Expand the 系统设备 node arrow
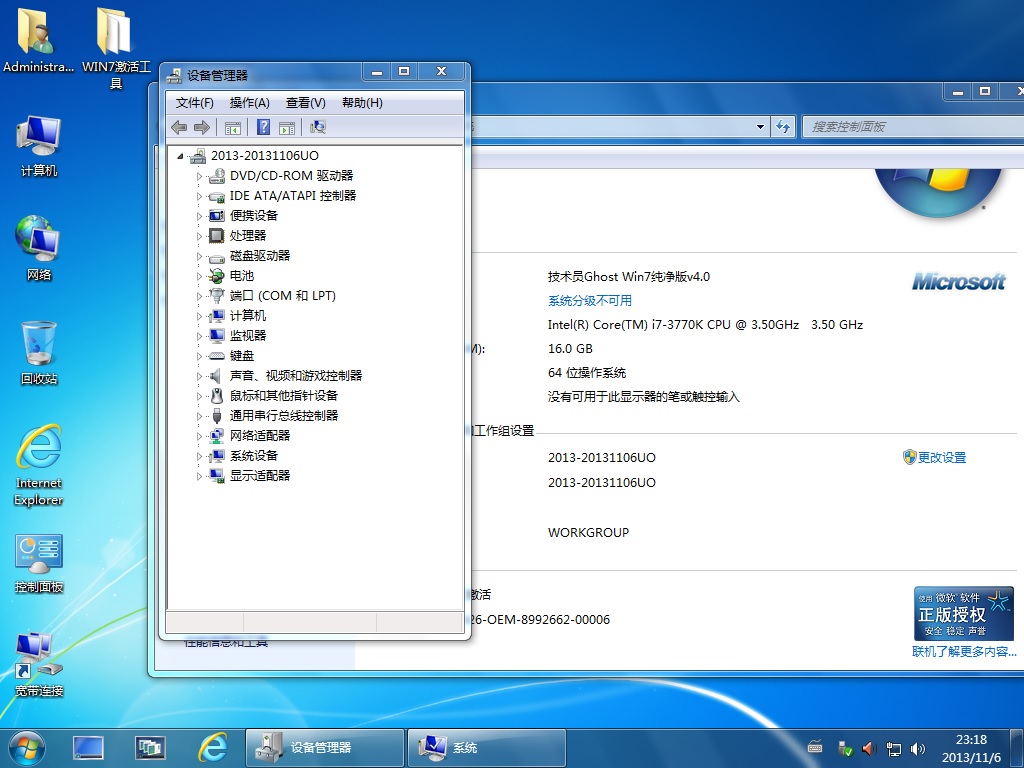The image size is (1024, 768). 199,456
